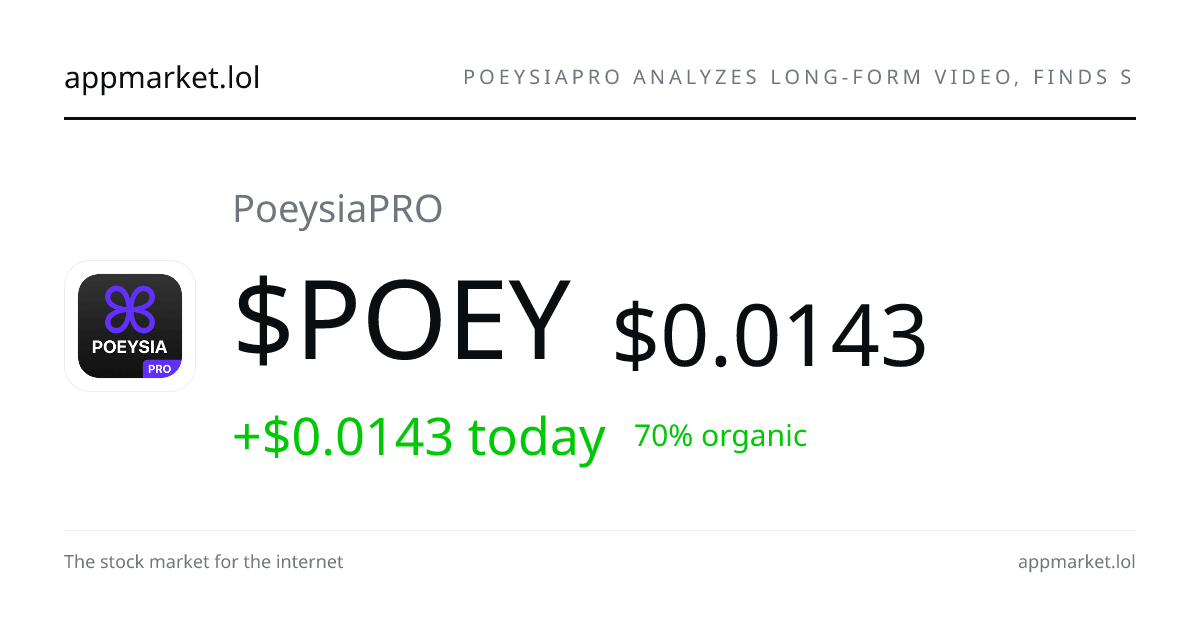1200x630 pixels.
Task: Click the stock market for the internet tagline
Action: pos(204,562)
